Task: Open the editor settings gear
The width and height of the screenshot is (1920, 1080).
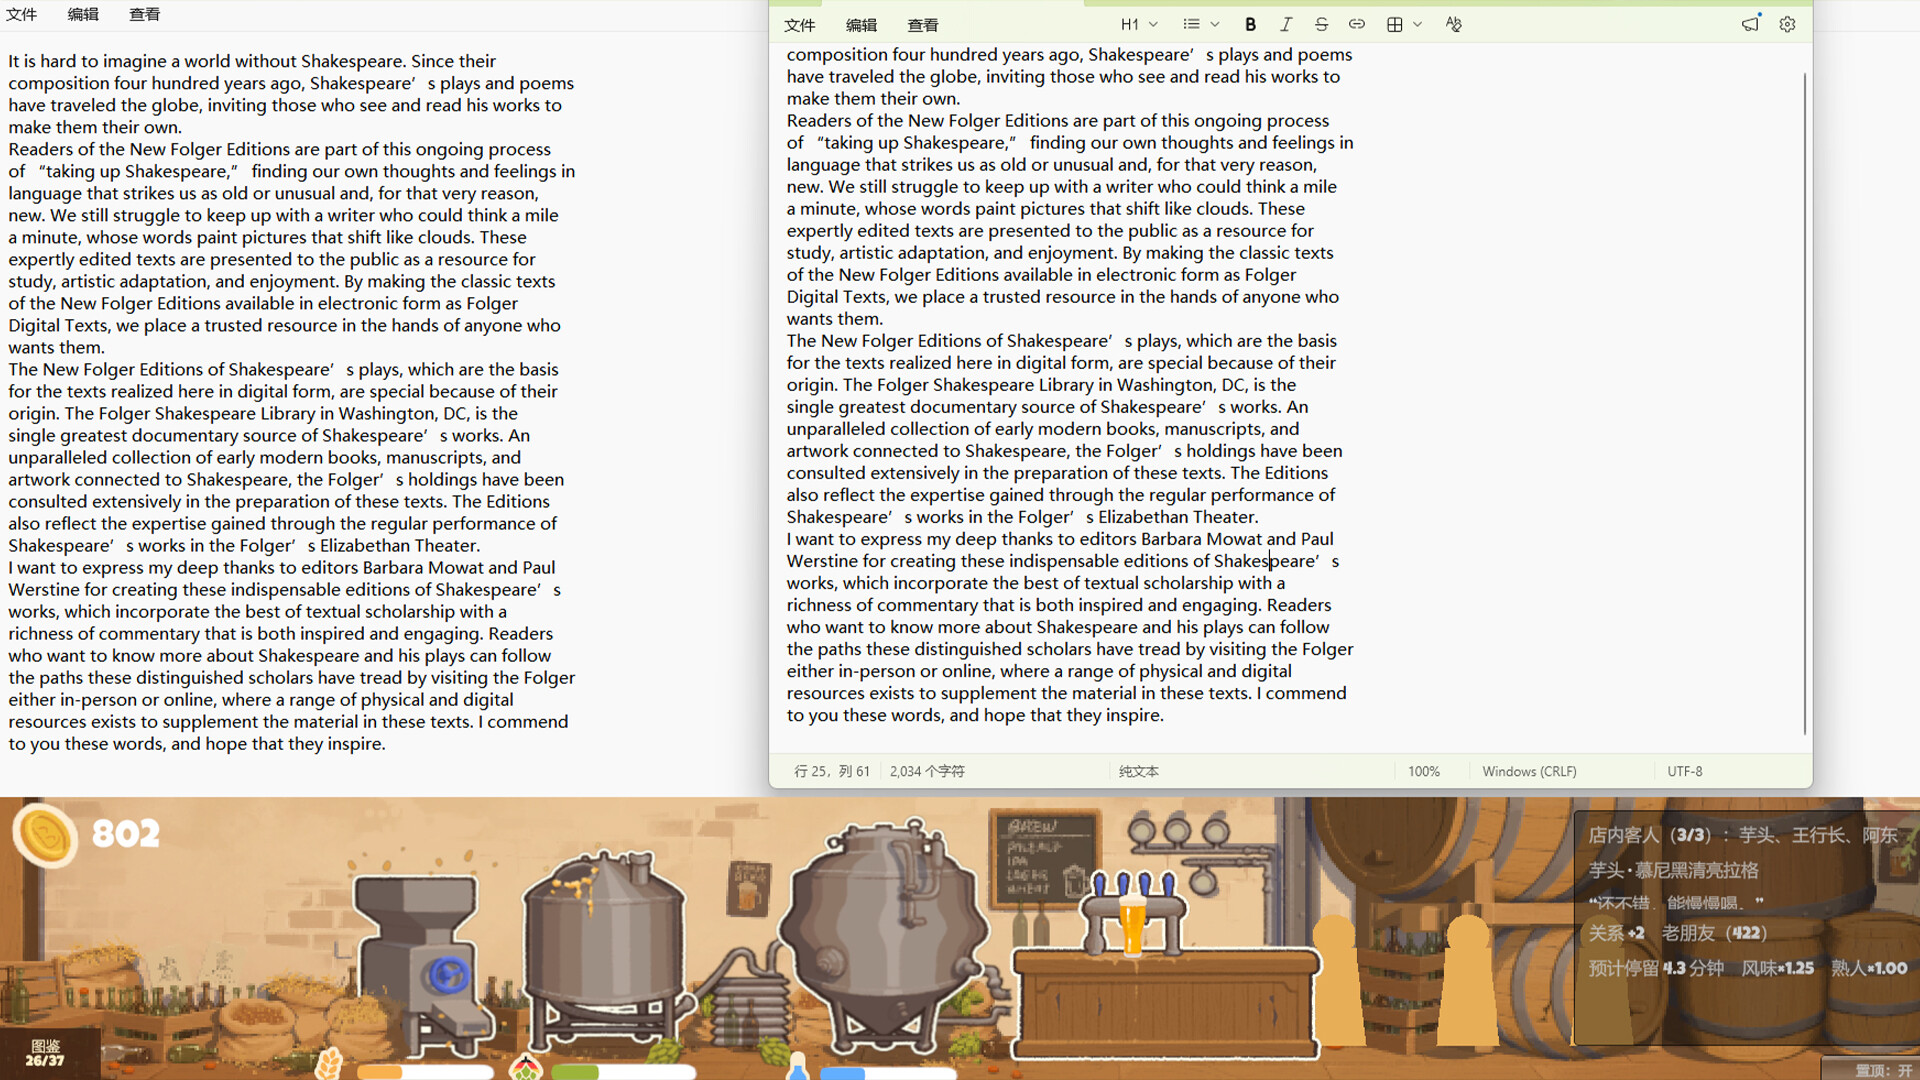Action: click(x=1787, y=24)
